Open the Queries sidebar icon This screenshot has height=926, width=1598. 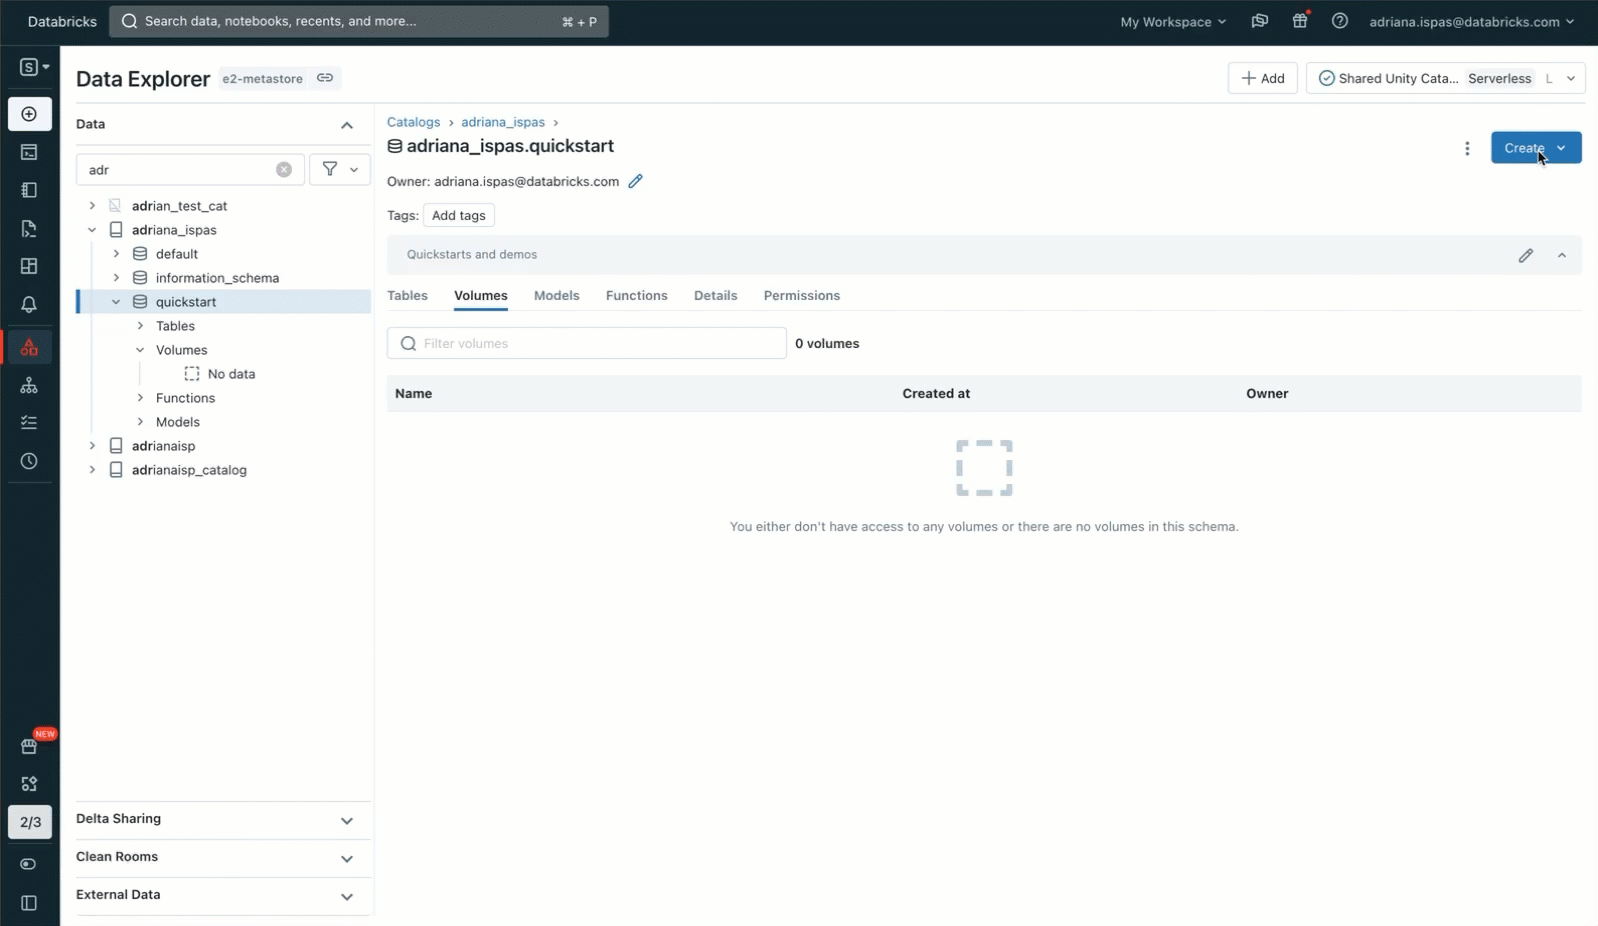[30, 228]
